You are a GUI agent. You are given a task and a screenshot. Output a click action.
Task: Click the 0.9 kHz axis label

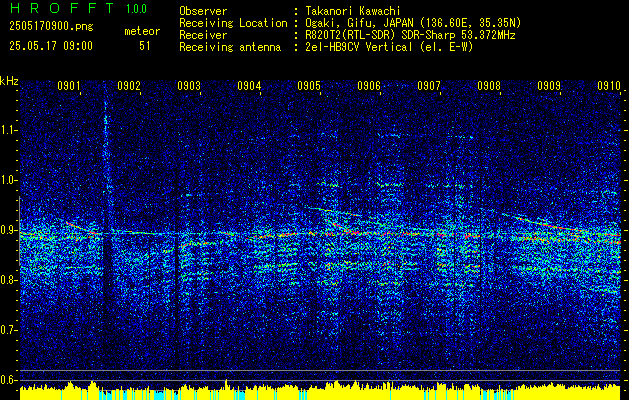8,230
